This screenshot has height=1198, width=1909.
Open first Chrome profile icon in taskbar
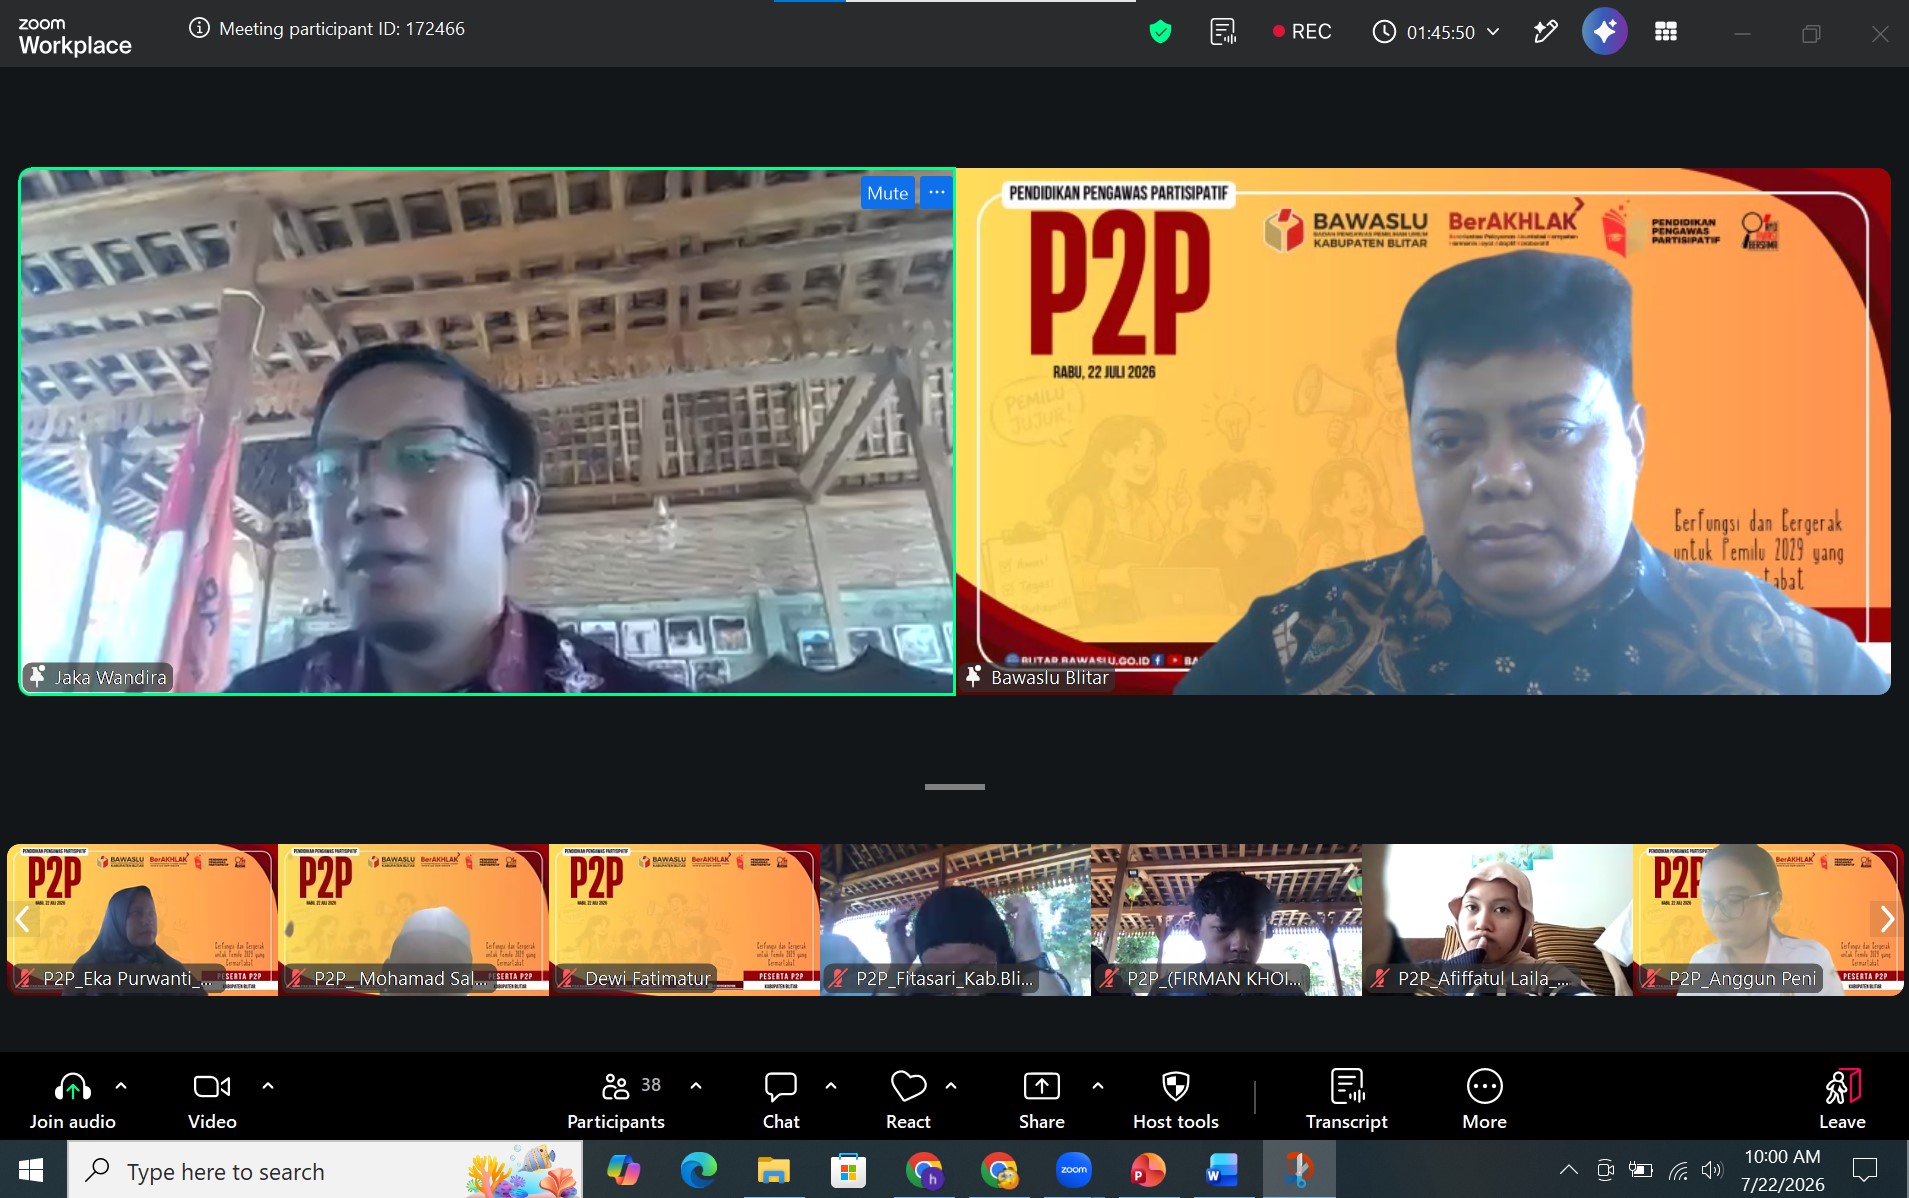[x=923, y=1170]
